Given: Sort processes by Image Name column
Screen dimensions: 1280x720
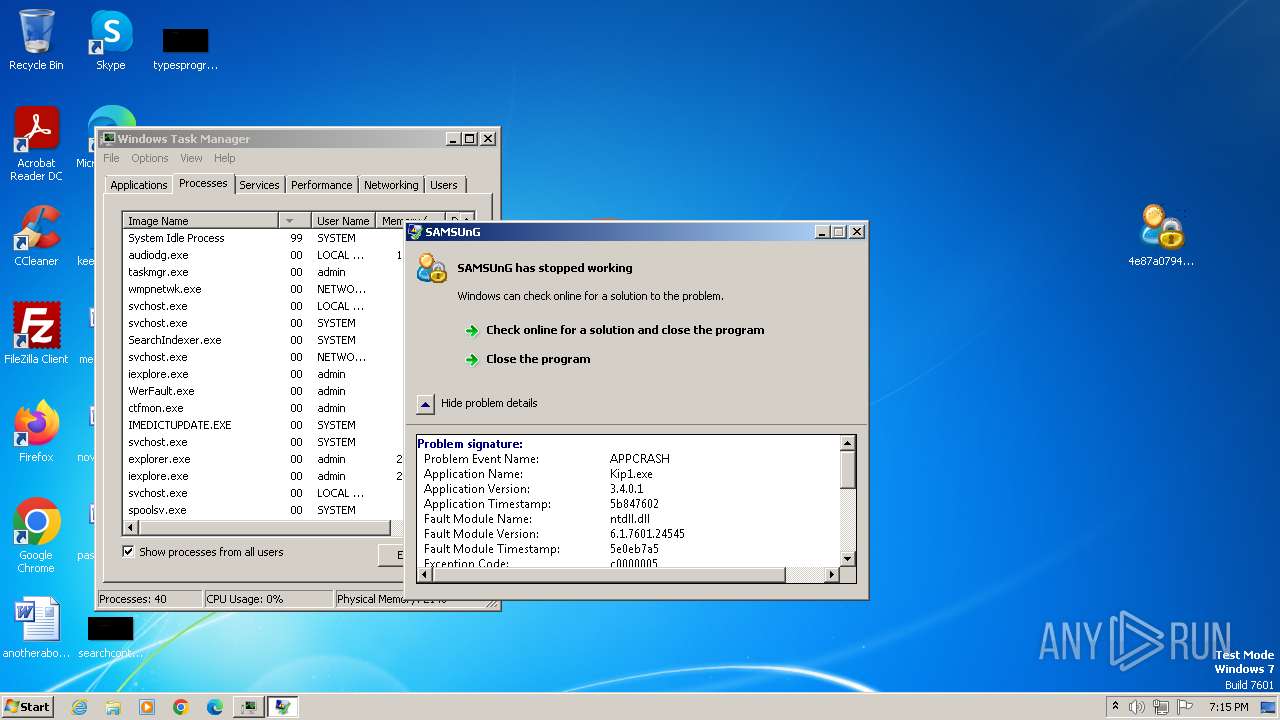Looking at the screenshot, I should [200, 220].
